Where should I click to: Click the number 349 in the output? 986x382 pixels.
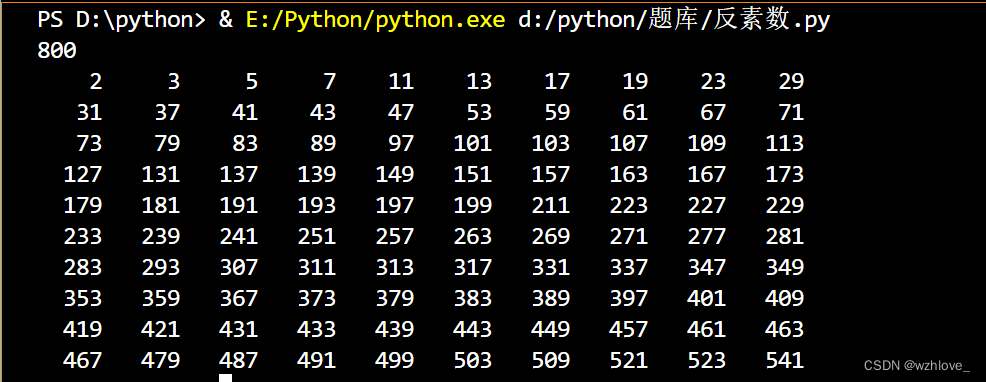tap(785, 267)
